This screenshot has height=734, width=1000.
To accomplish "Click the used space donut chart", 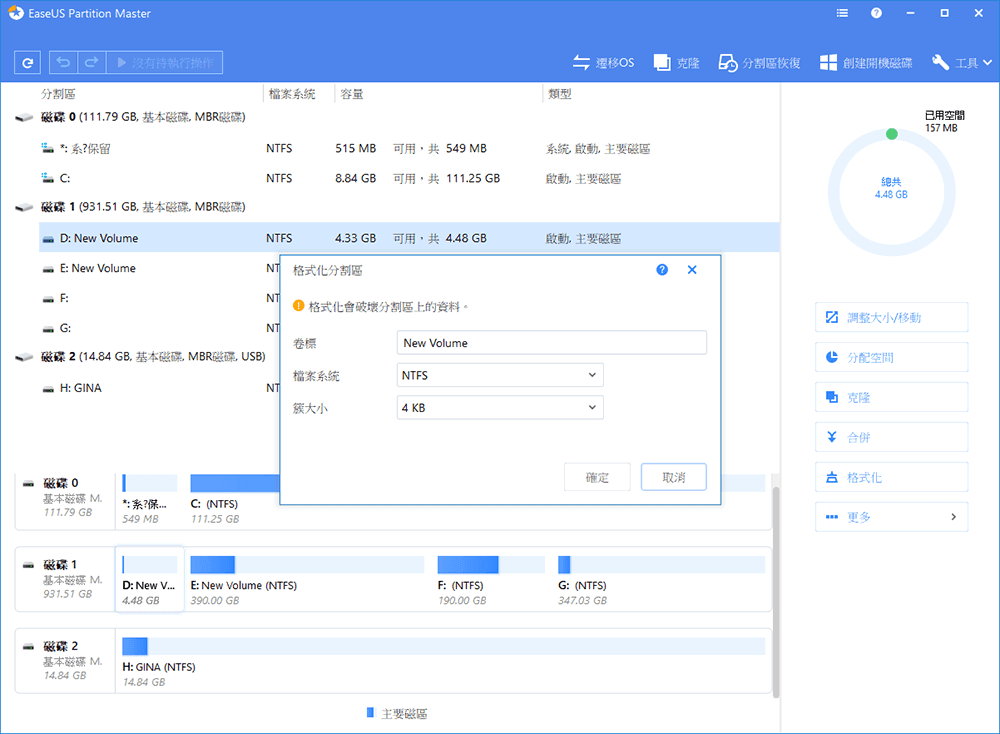I will (891, 192).
